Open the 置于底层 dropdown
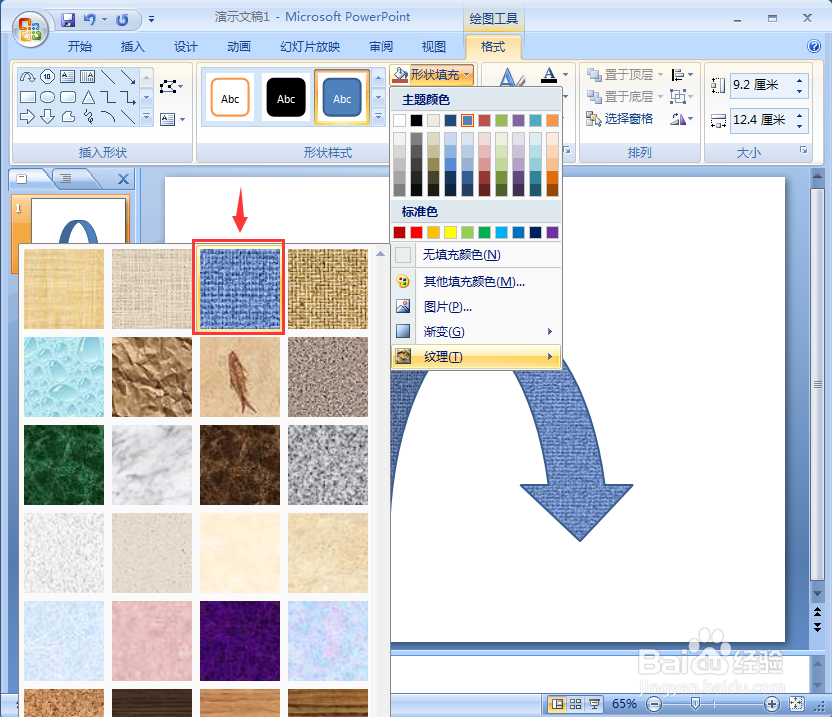 coord(624,97)
